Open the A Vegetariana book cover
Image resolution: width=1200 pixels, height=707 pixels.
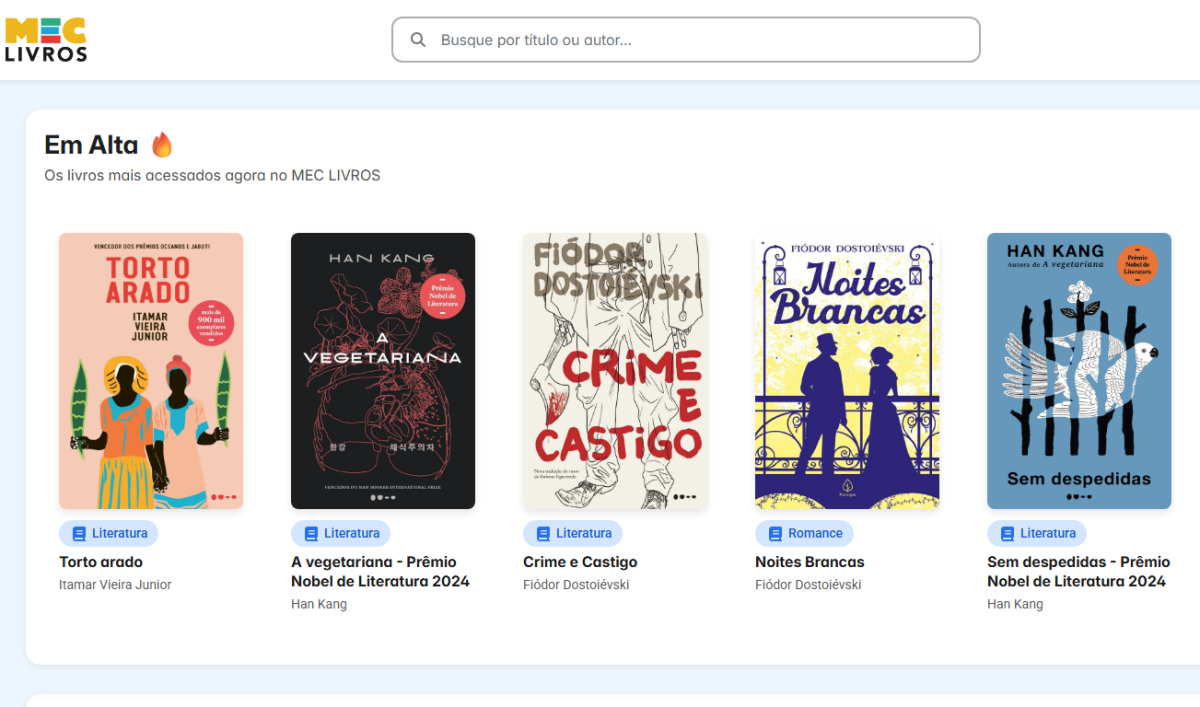click(x=383, y=371)
